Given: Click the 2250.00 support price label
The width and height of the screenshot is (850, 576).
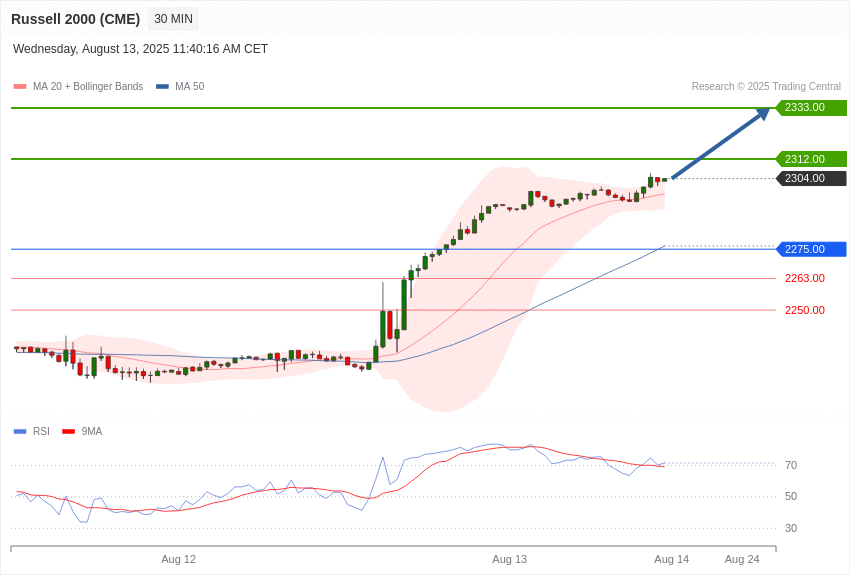Looking at the screenshot, I should click(x=805, y=310).
